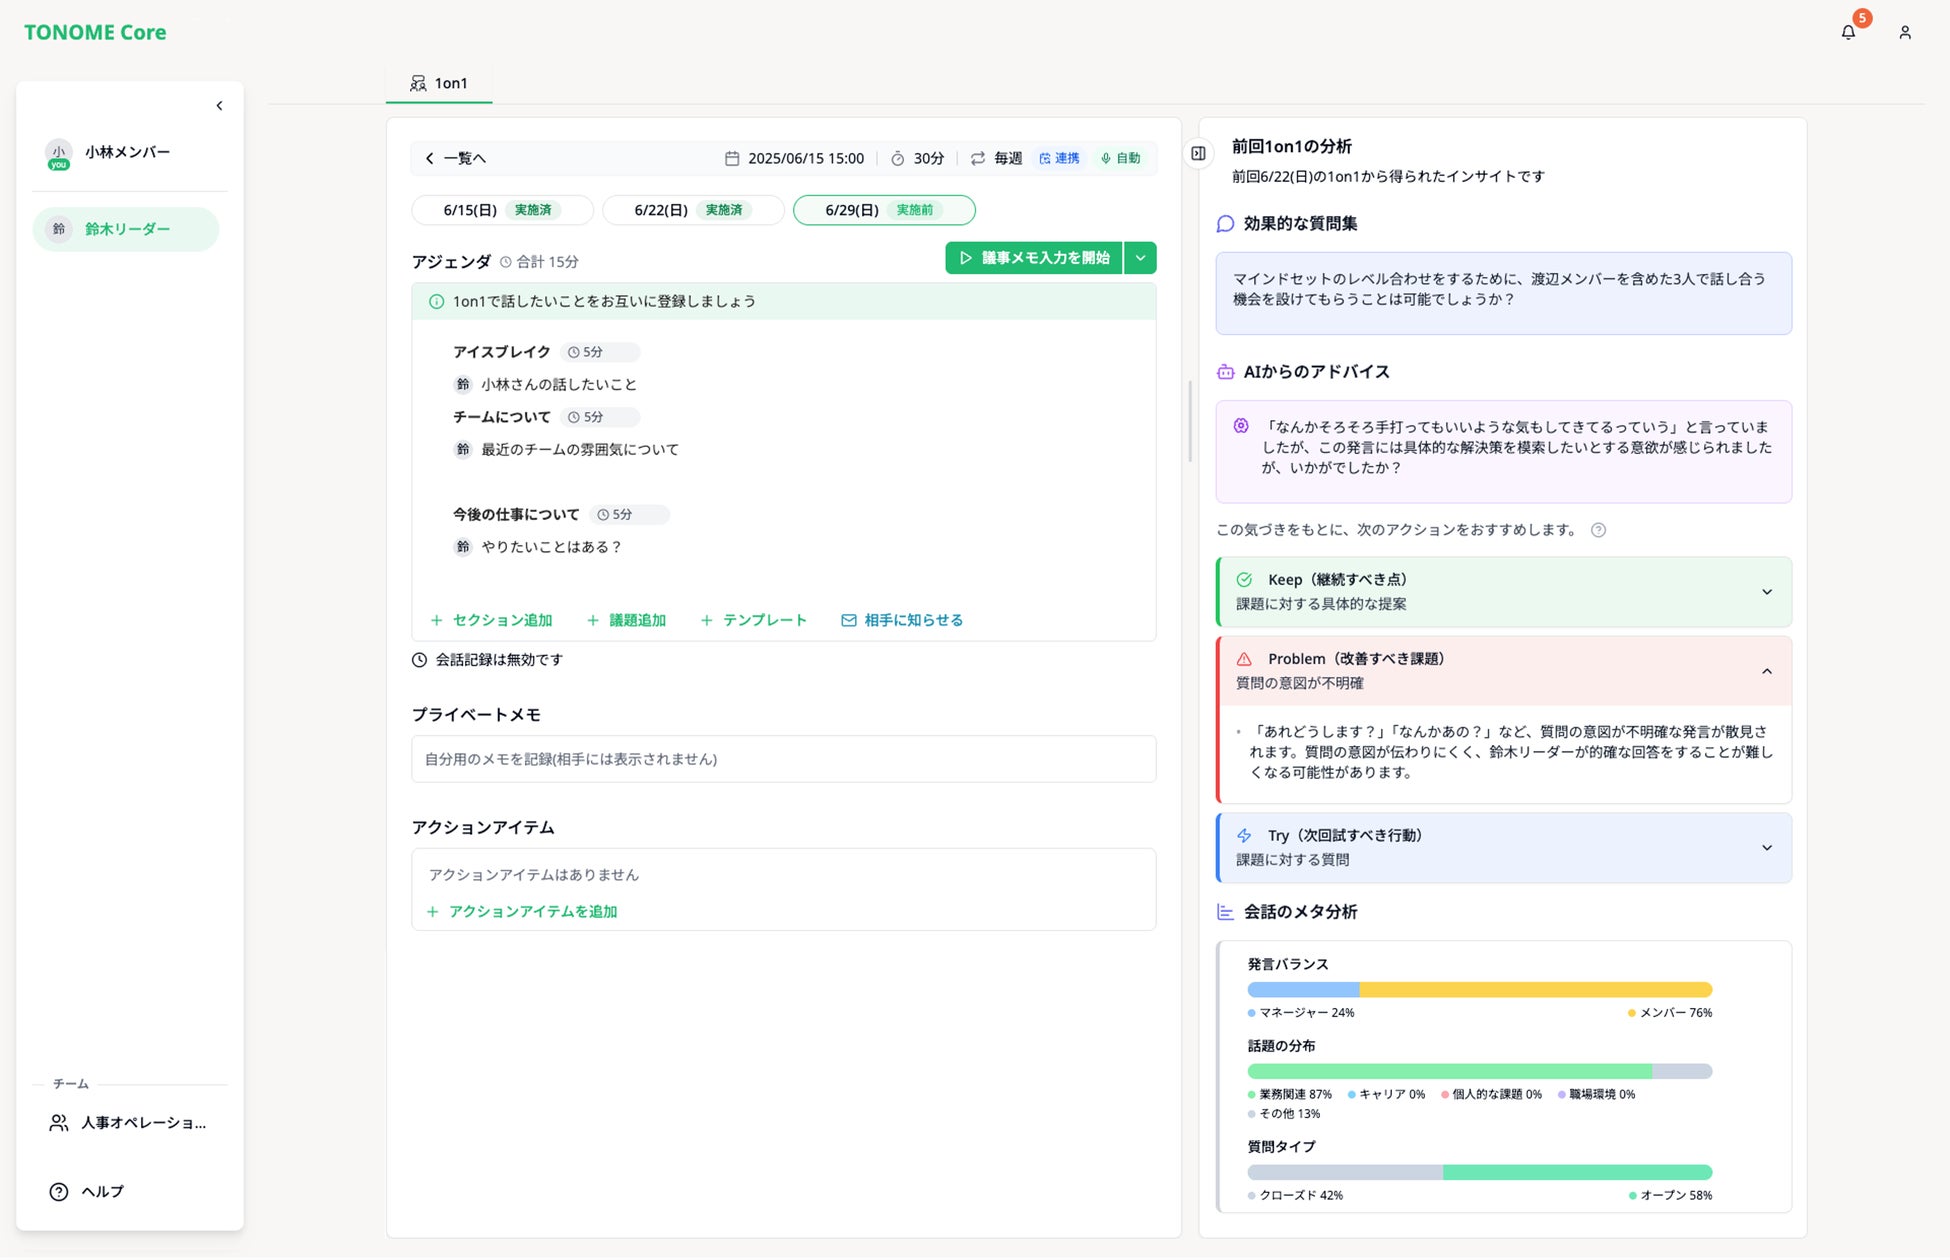This screenshot has width=1950, height=1260.
Task: Toggle the analysis side panel icon
Action: point(1198,153)
